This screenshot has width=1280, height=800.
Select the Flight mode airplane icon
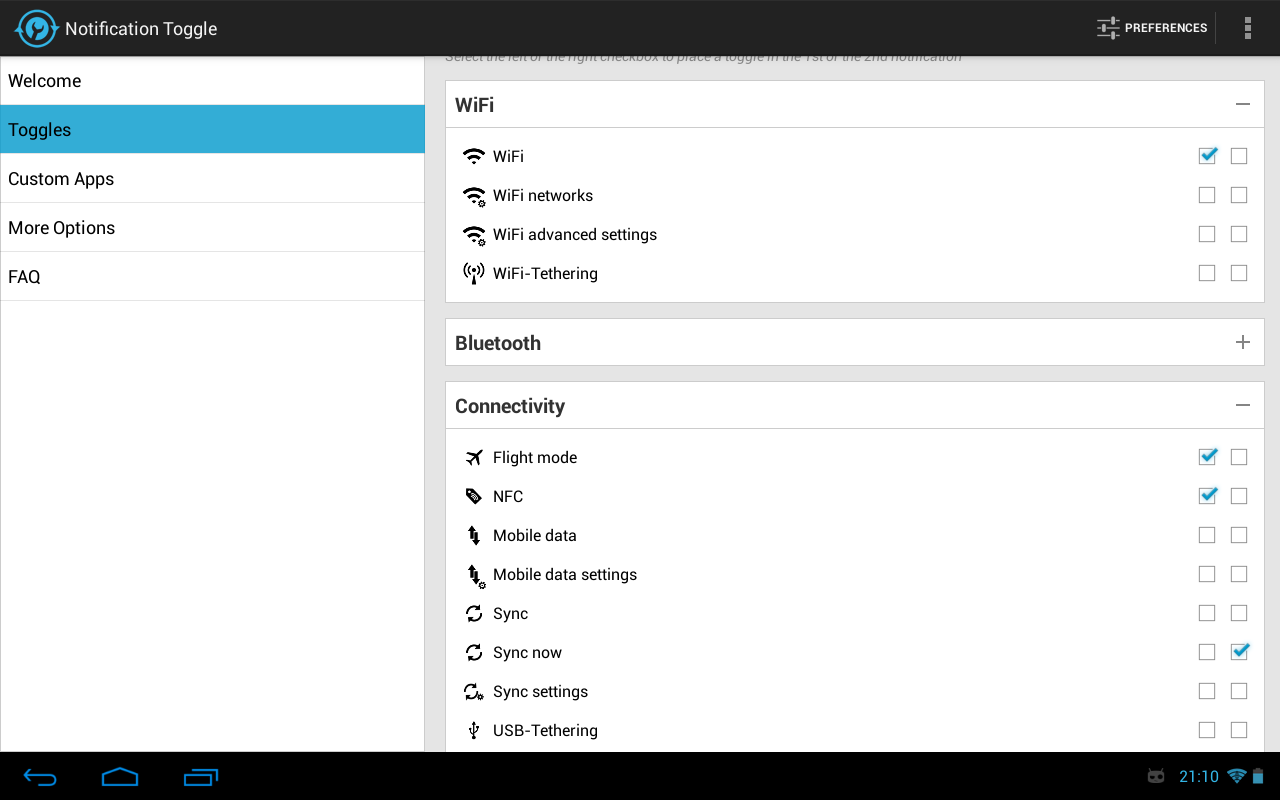(x=472, y=457)
